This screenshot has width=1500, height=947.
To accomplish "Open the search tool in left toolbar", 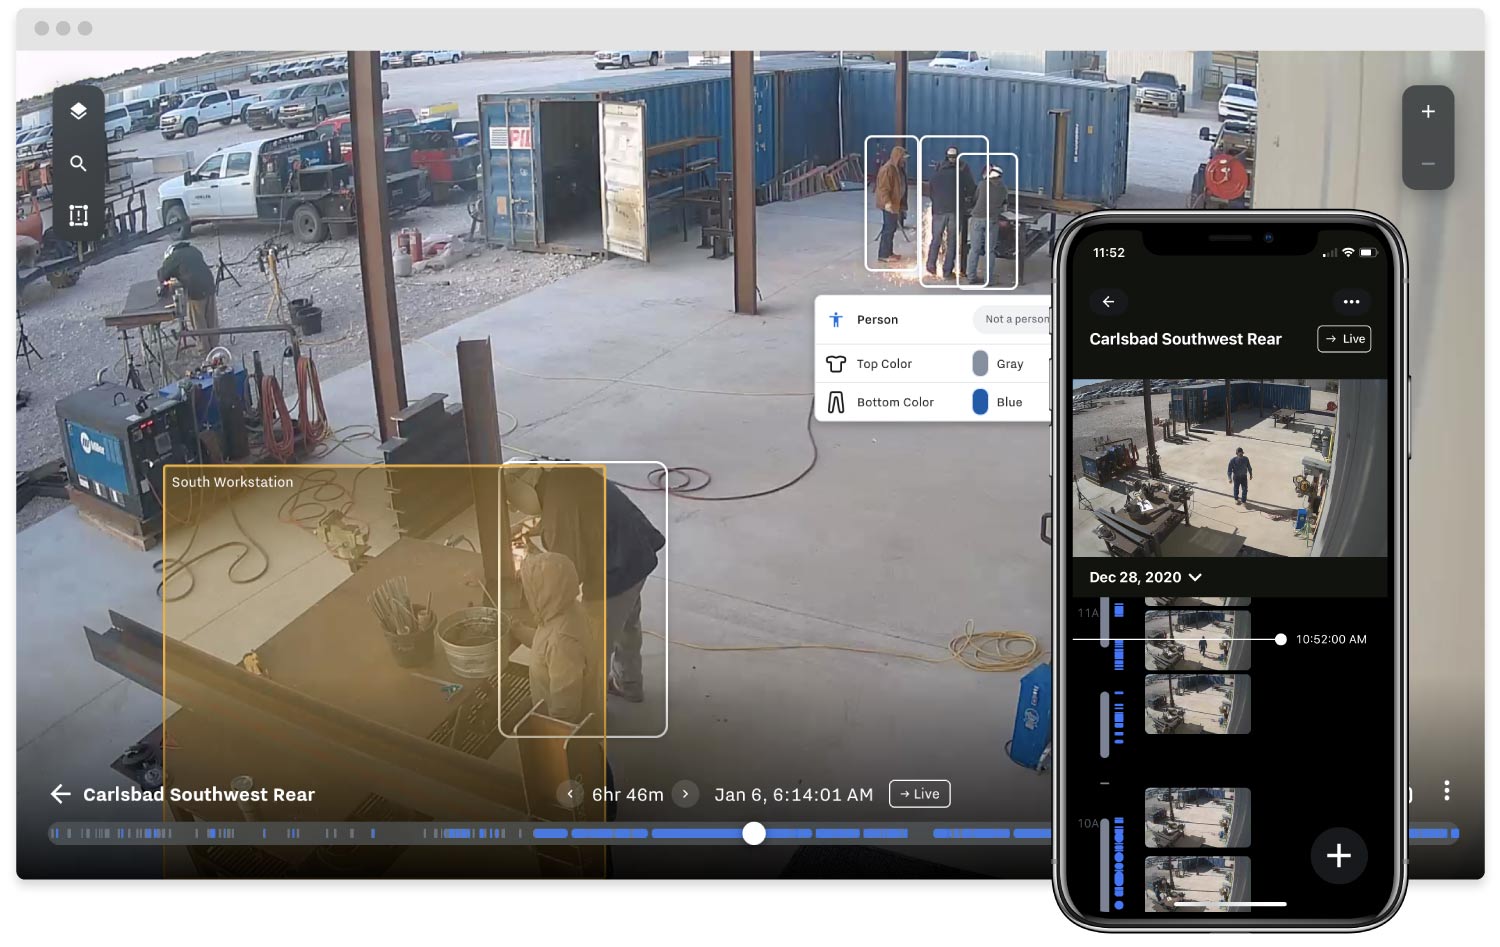I will click(x=79, y=163).
